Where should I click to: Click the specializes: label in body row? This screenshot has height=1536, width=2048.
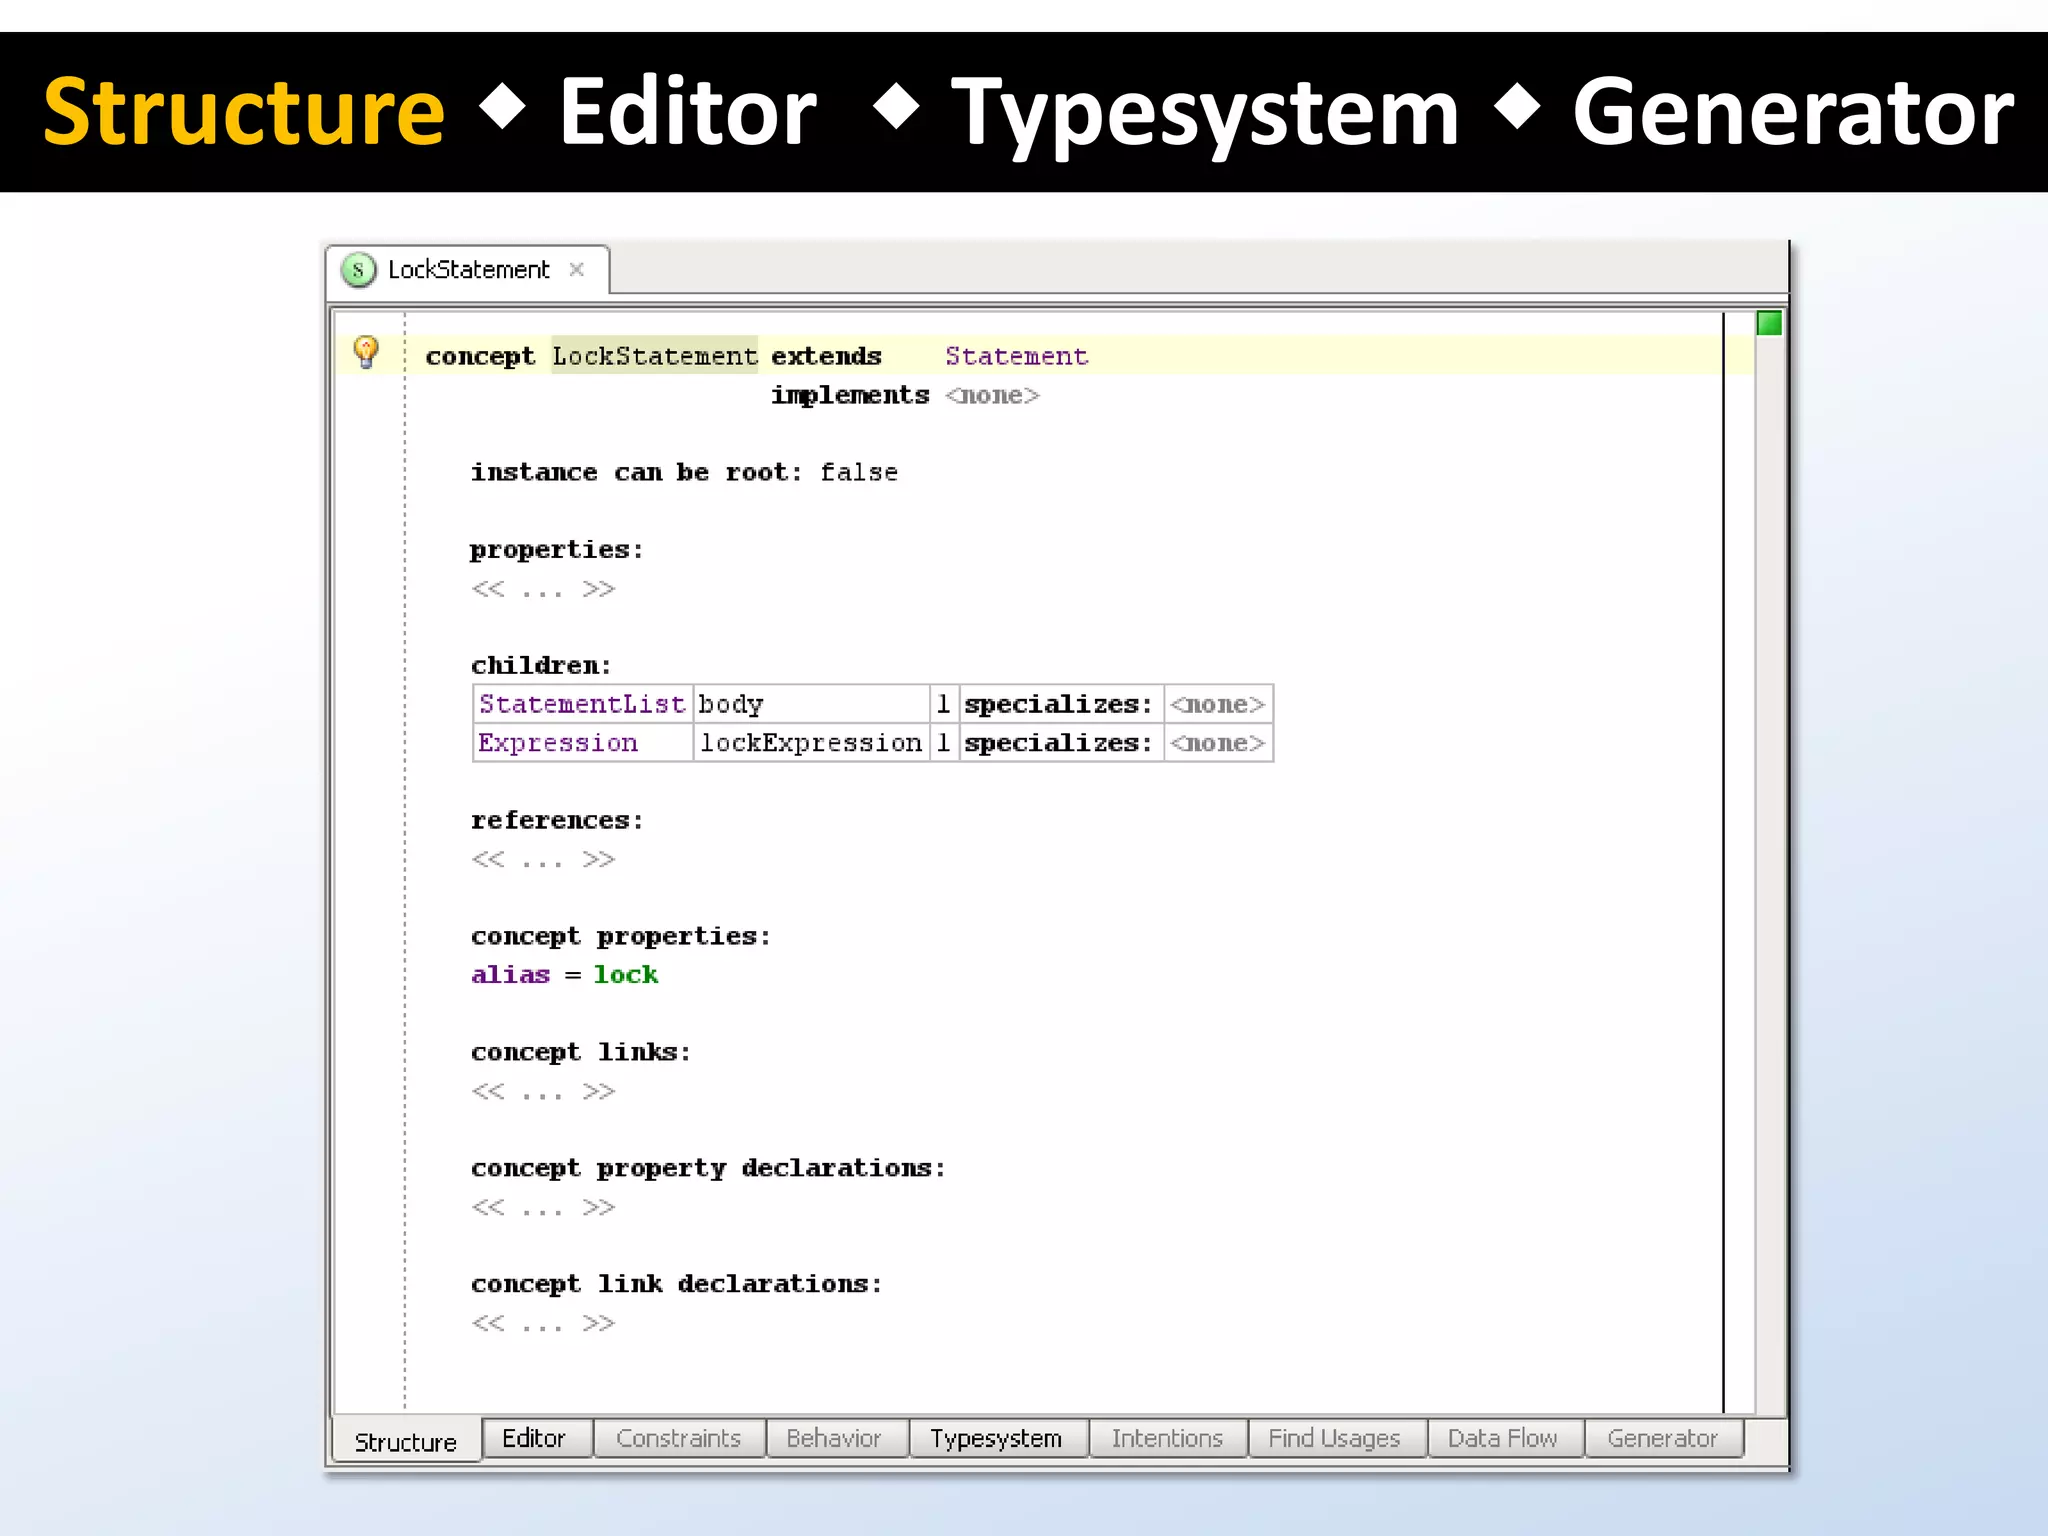[x=1059, y=704]
